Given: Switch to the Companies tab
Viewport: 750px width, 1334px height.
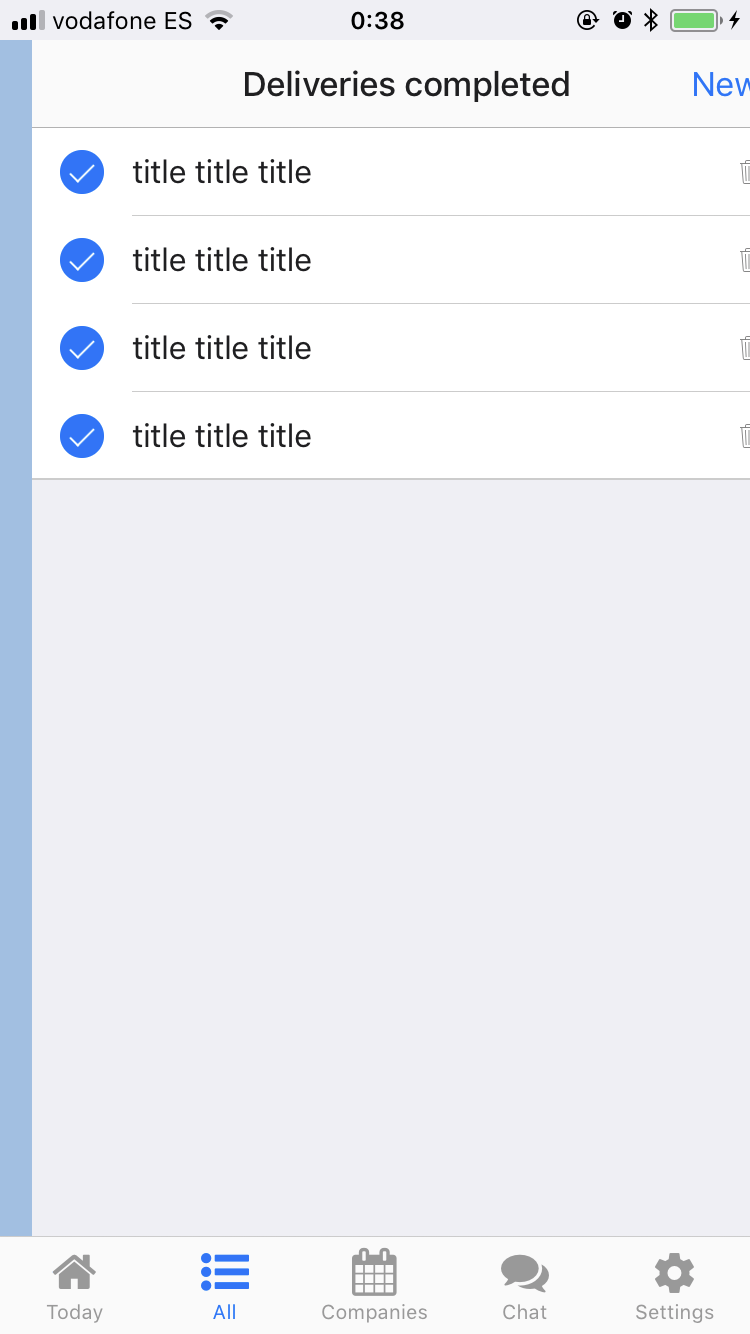Looking at the screenshot, I should point(374,1285).
